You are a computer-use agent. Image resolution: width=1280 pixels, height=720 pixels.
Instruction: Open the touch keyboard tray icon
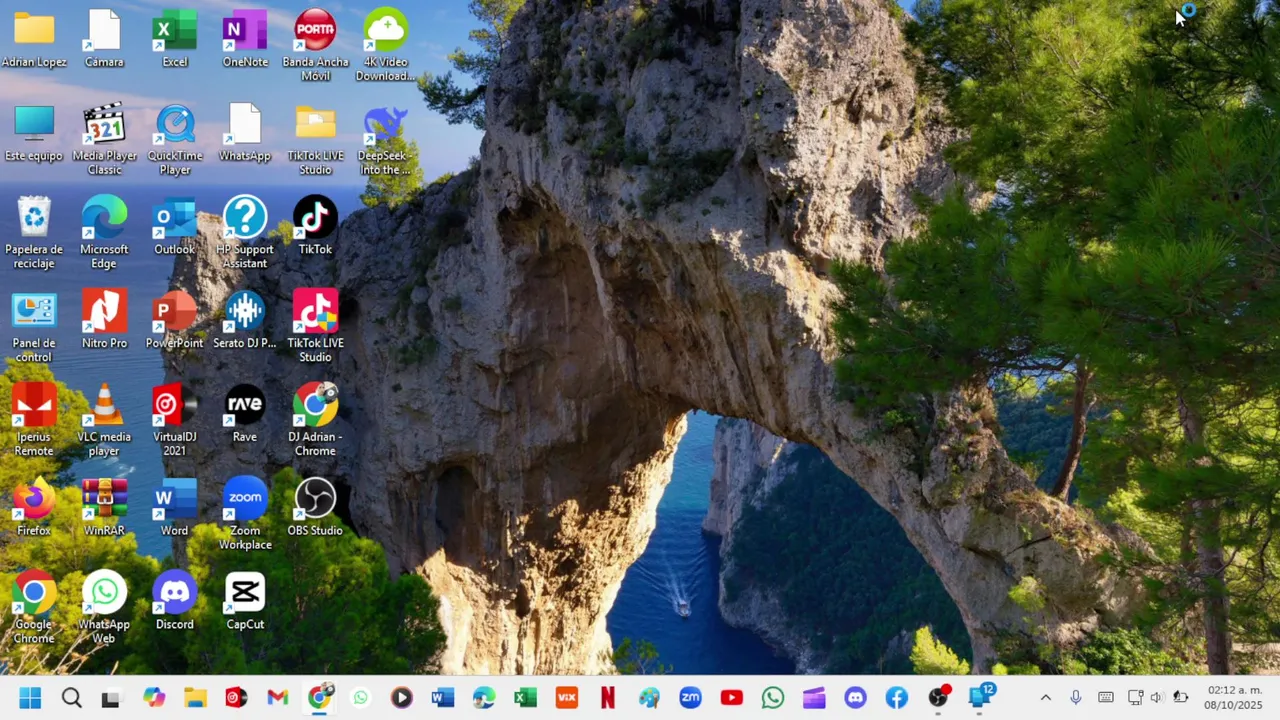click(x=1106, y=698)
